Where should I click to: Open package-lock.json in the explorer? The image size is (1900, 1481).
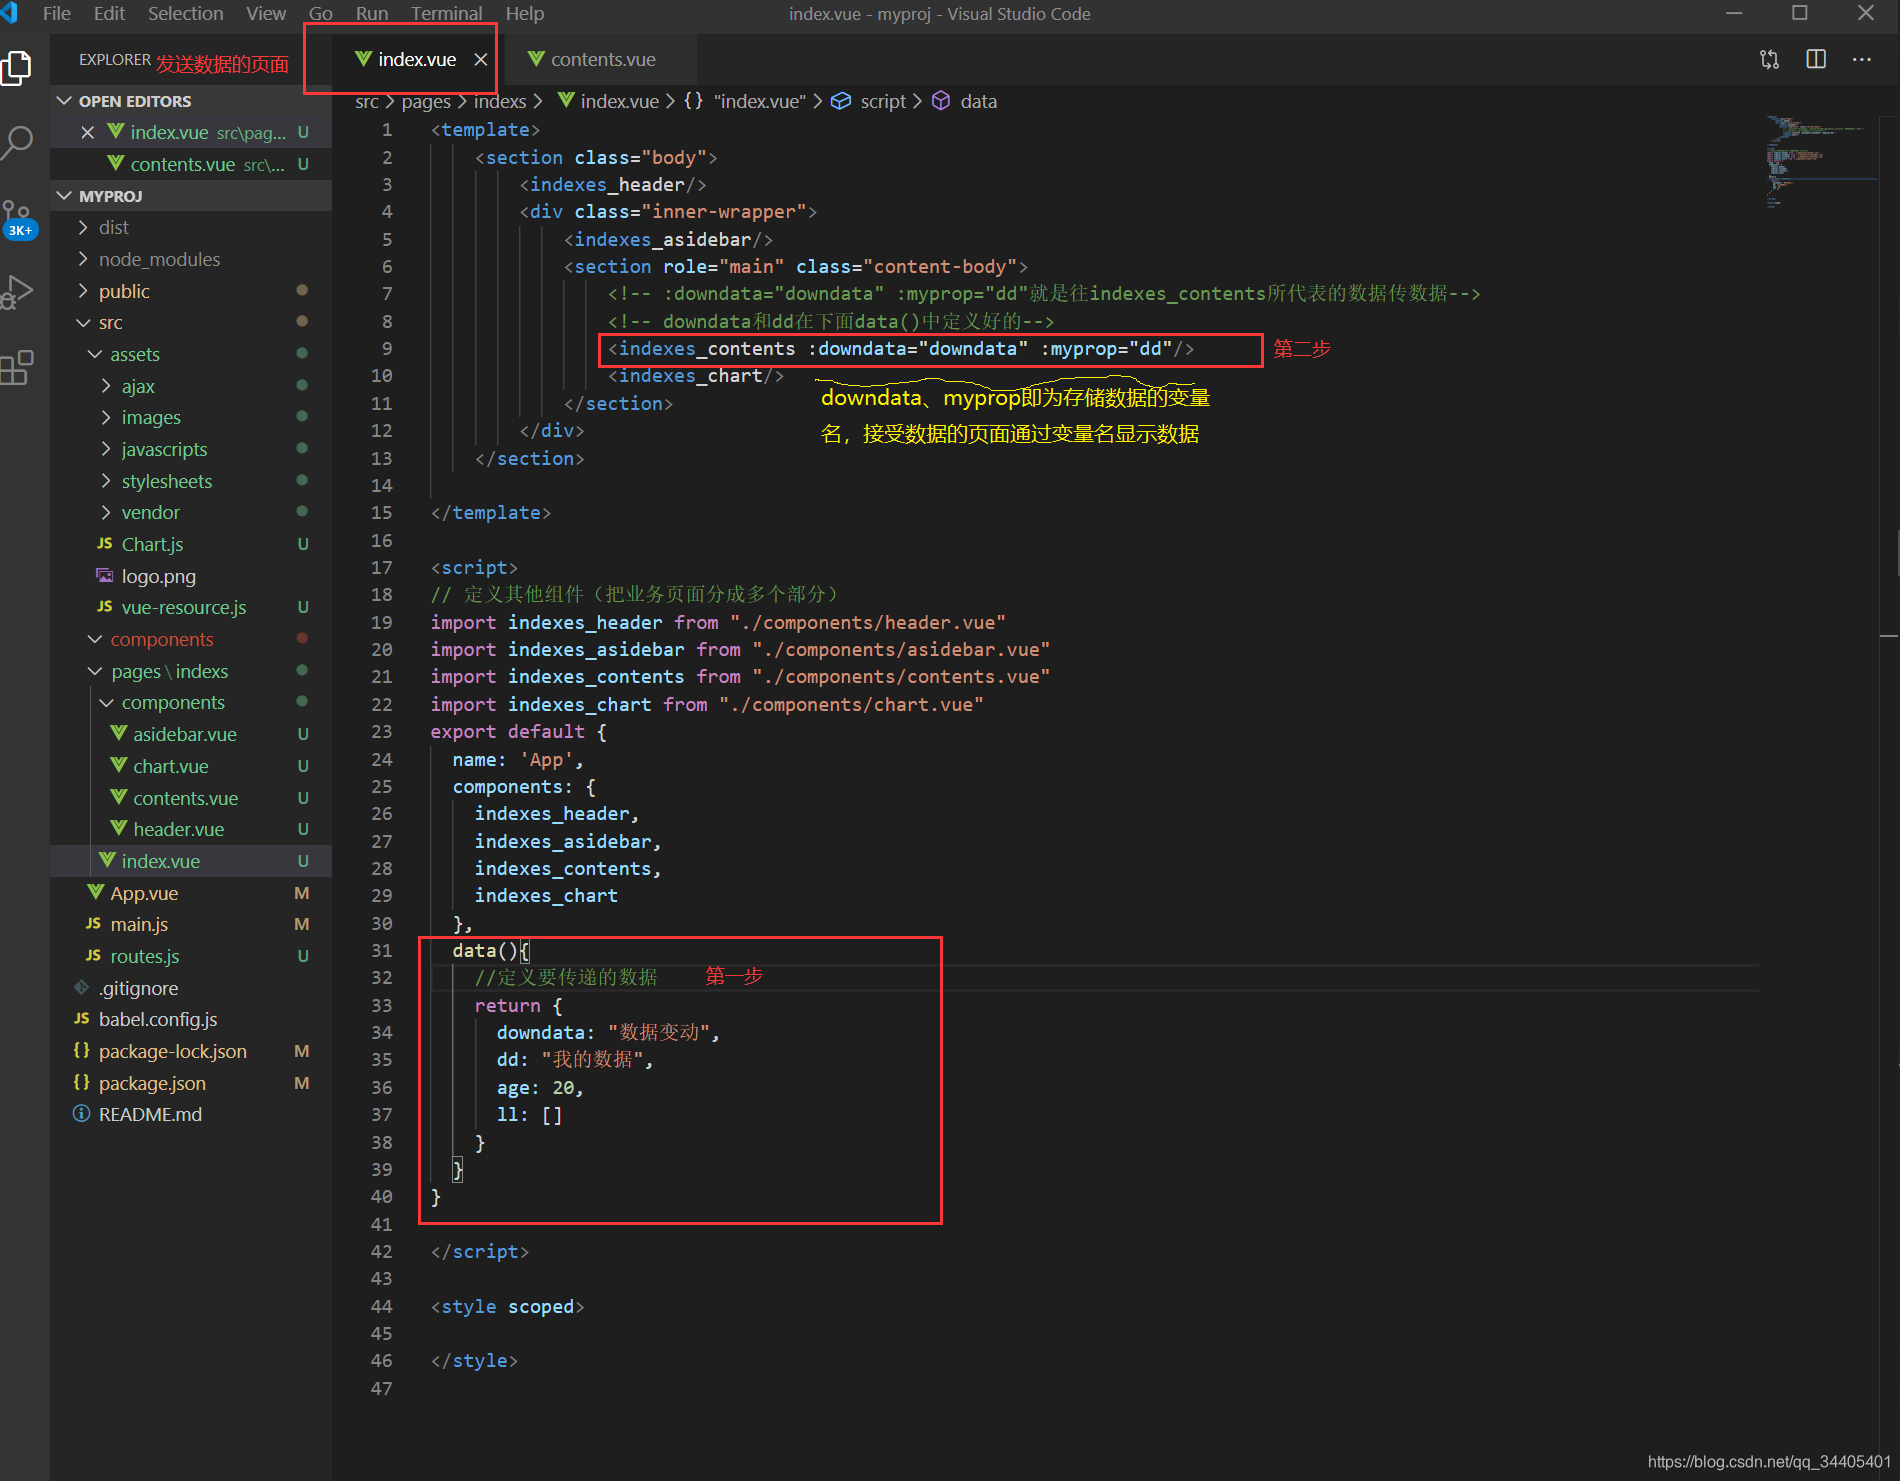[x=173, y=1051]
